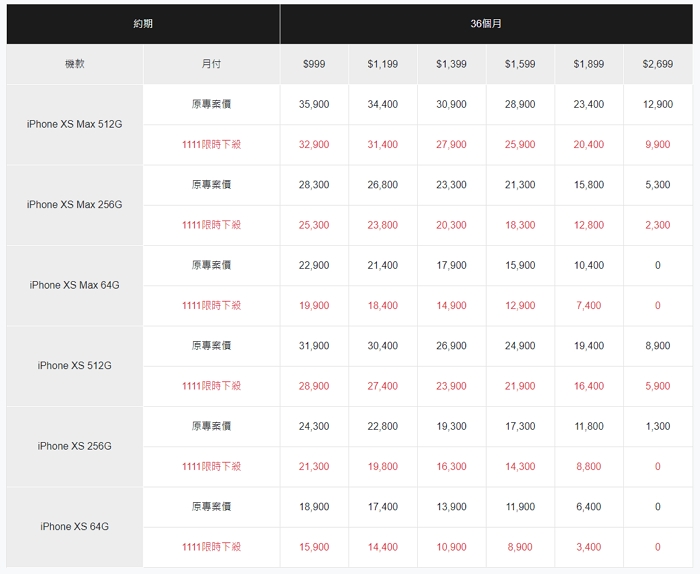Screen dimensions: 700x574
Task: Click the red 18,400 sale price
Action: (383, 306)
